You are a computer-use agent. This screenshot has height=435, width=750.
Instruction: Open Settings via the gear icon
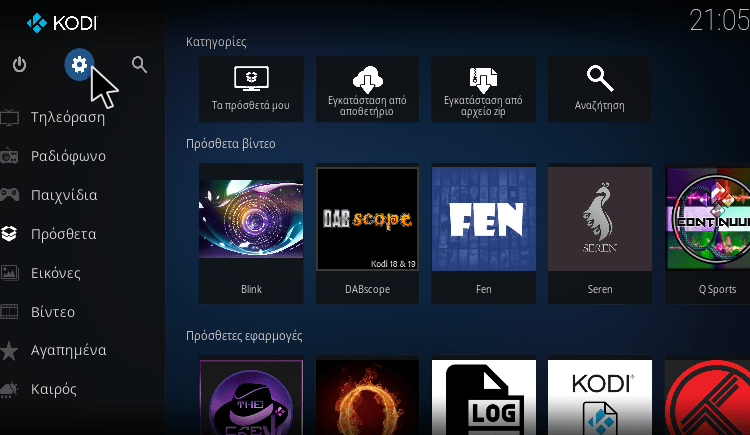click(x=79, y=64)
